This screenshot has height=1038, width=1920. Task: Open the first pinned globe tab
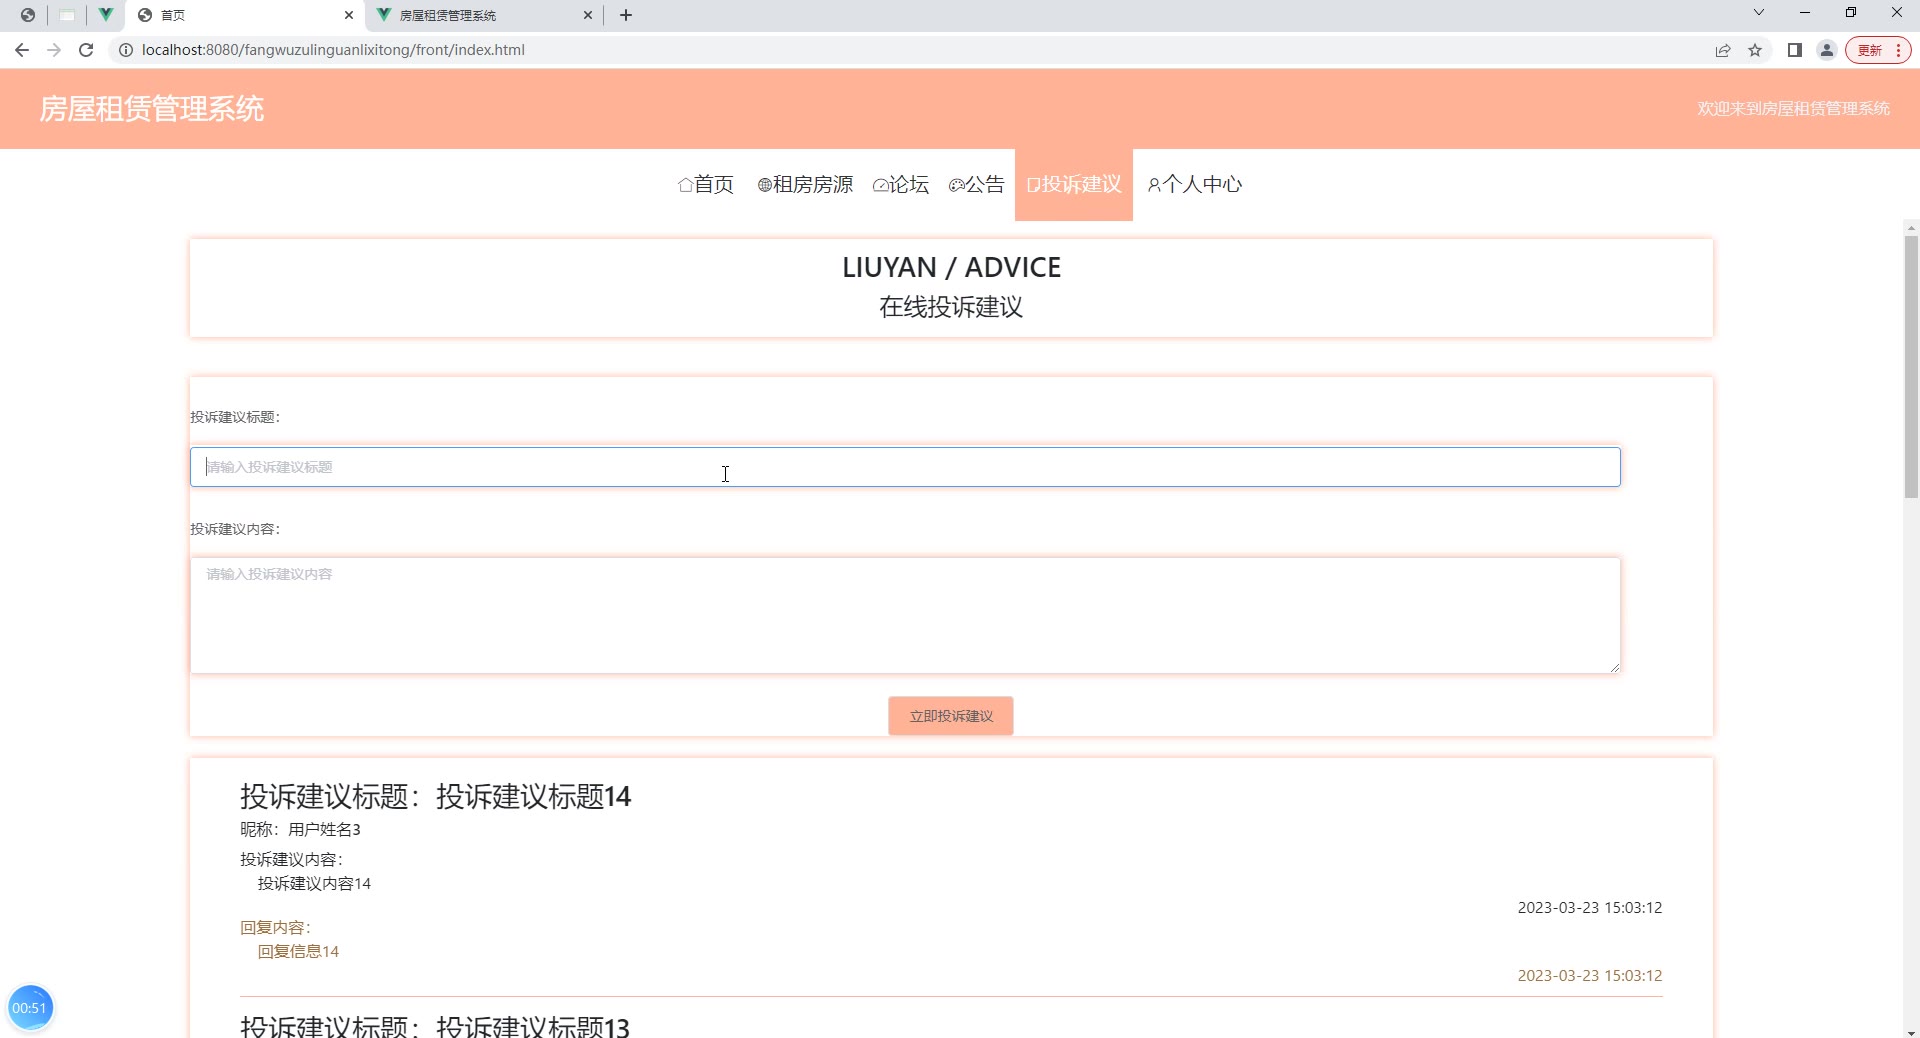pos(28,15)
